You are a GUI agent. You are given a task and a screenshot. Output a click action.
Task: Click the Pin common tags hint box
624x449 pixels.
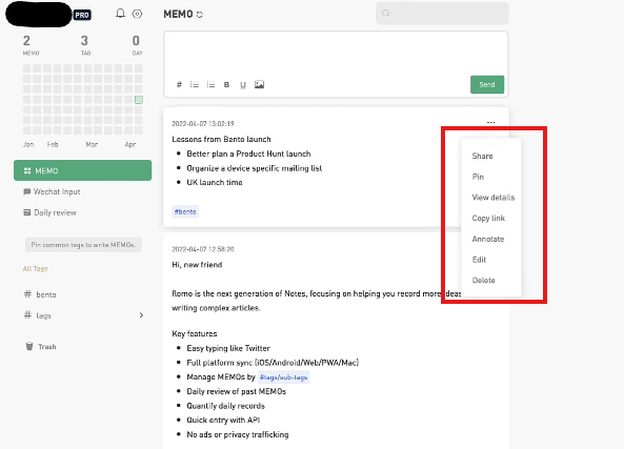point(83,245)
